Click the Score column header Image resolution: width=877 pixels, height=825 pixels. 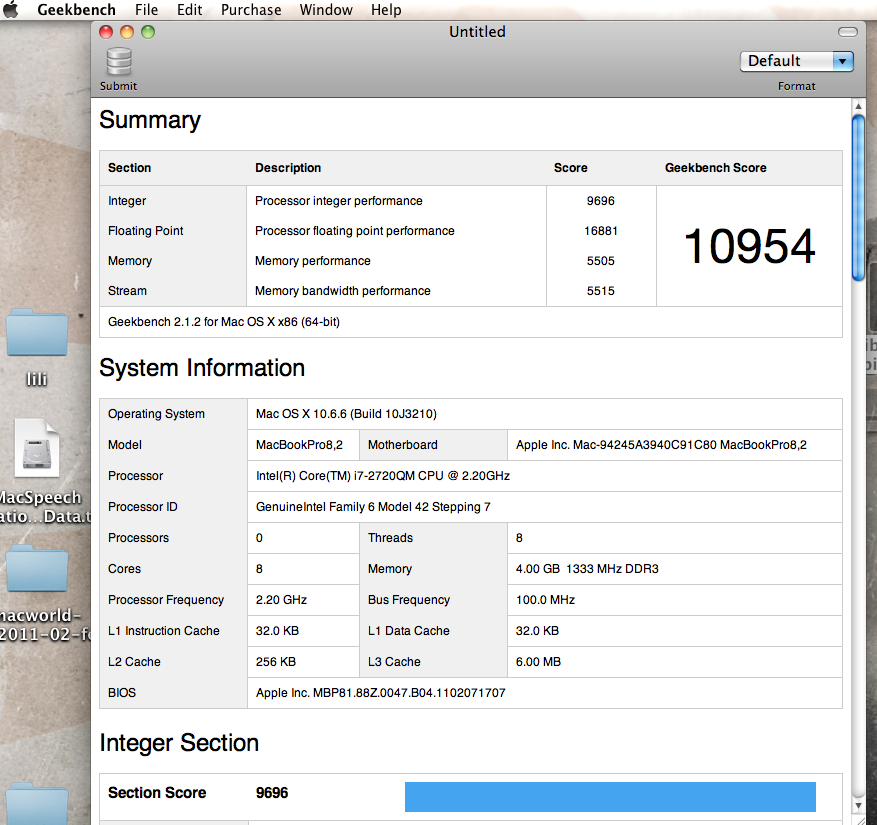pyautogui.click(x=570, y=168)
